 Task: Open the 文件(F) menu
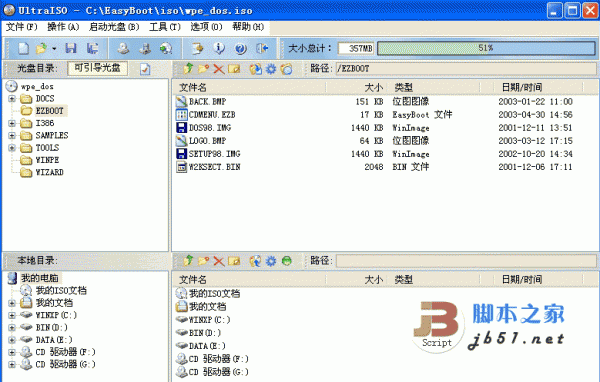(x=21, y=27)
